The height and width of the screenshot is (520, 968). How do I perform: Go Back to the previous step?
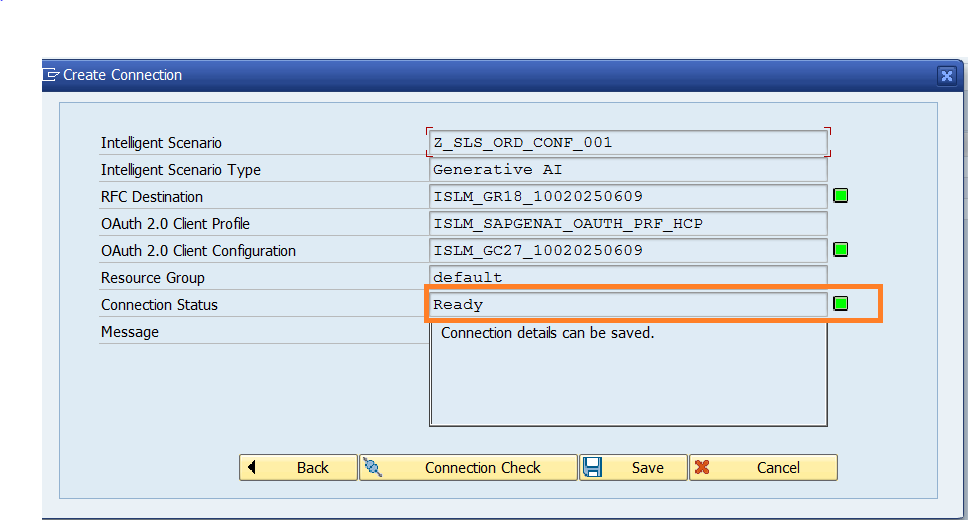click(298, 467)
